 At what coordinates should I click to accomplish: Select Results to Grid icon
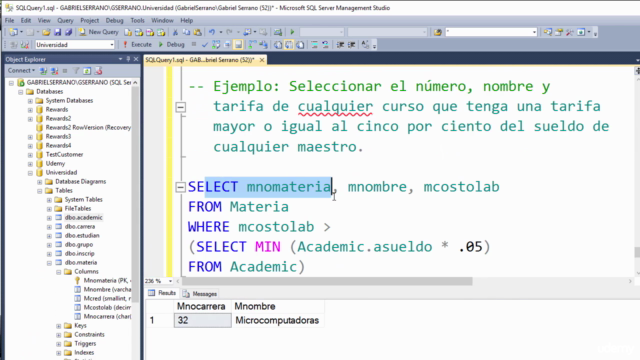pos(289,44)
